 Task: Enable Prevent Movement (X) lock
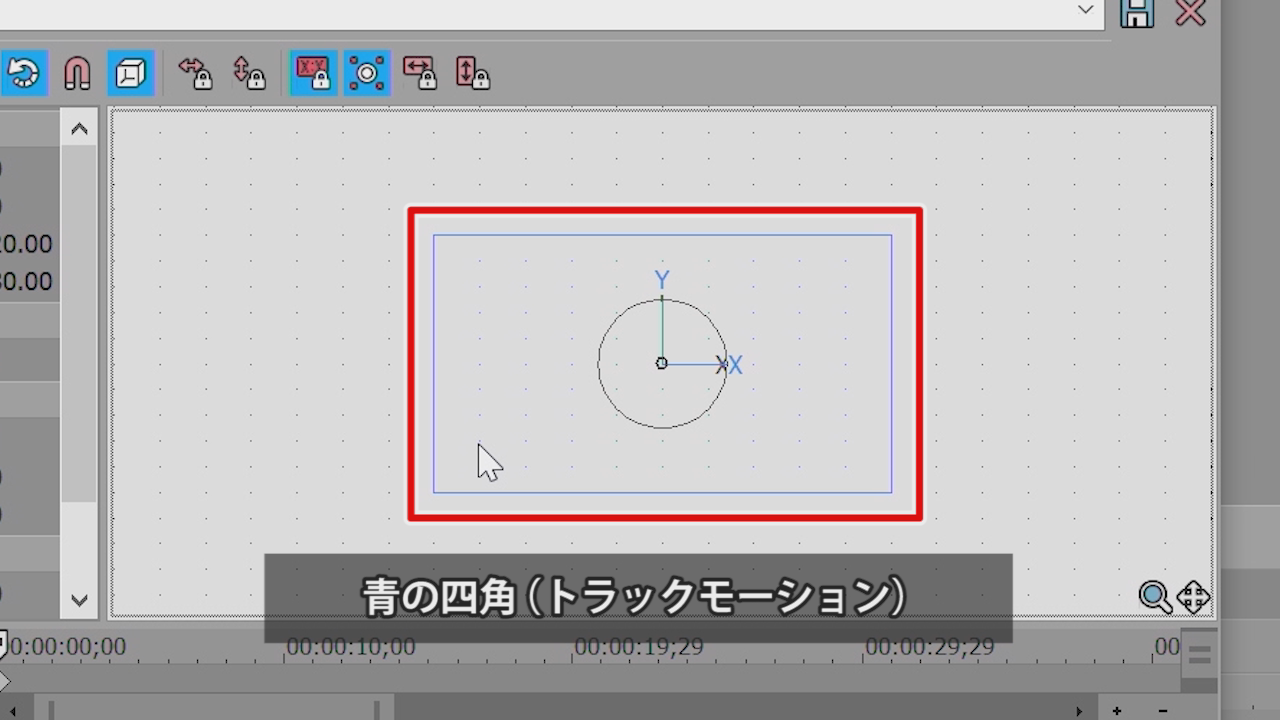coord(196,73)
